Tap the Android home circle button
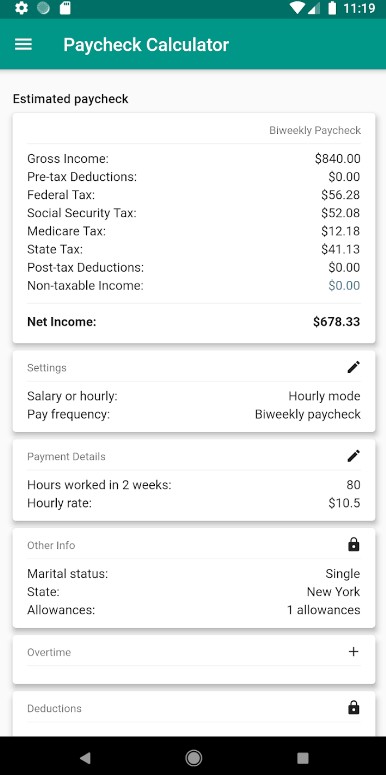Screen dimensions: 386x775 [x=193, y=757]
